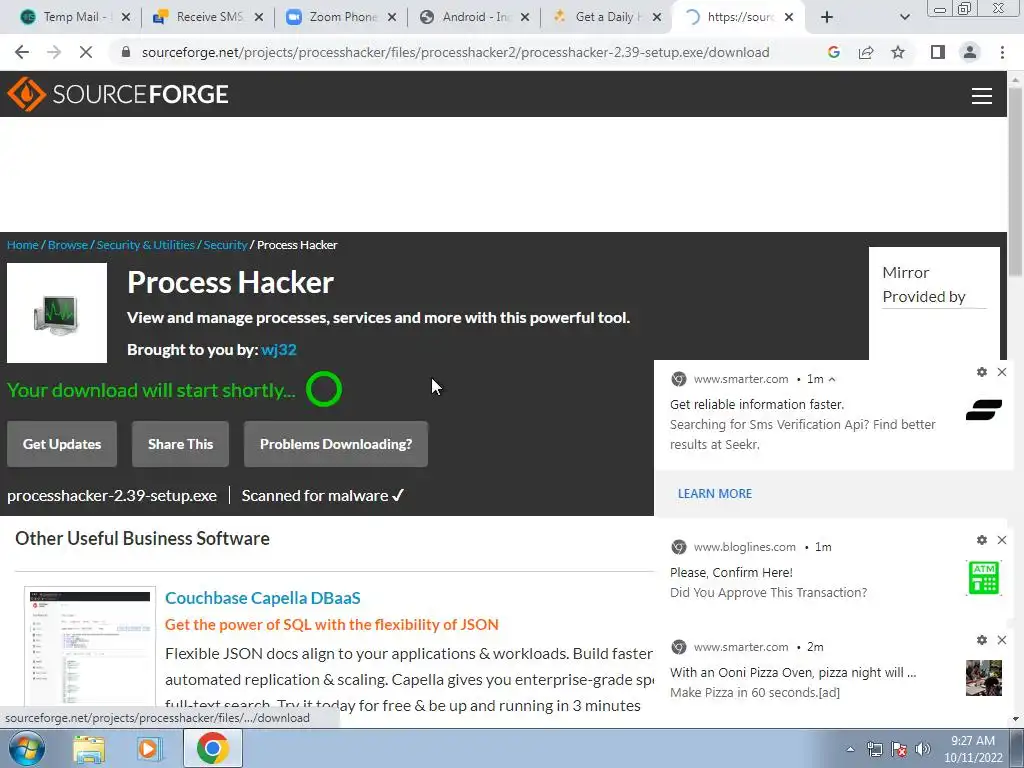Open Windows Explorer from the taskbar
The image size is (1024, 768).
(x=89, y=748)
